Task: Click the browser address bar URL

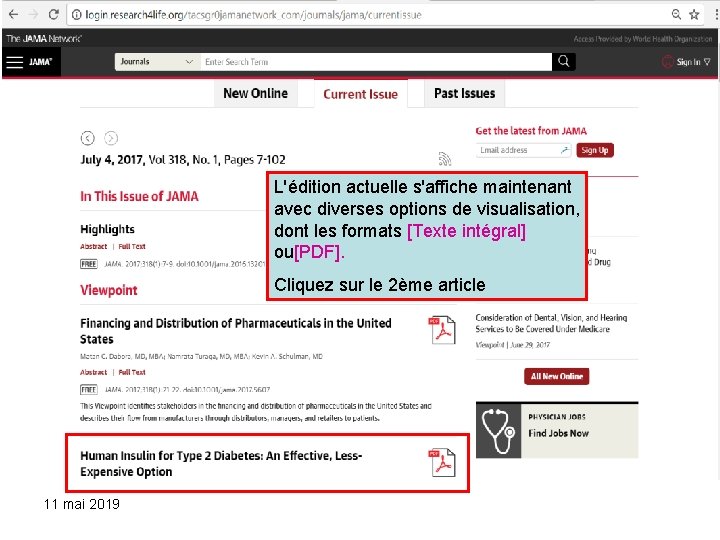Action: [253, 15]
